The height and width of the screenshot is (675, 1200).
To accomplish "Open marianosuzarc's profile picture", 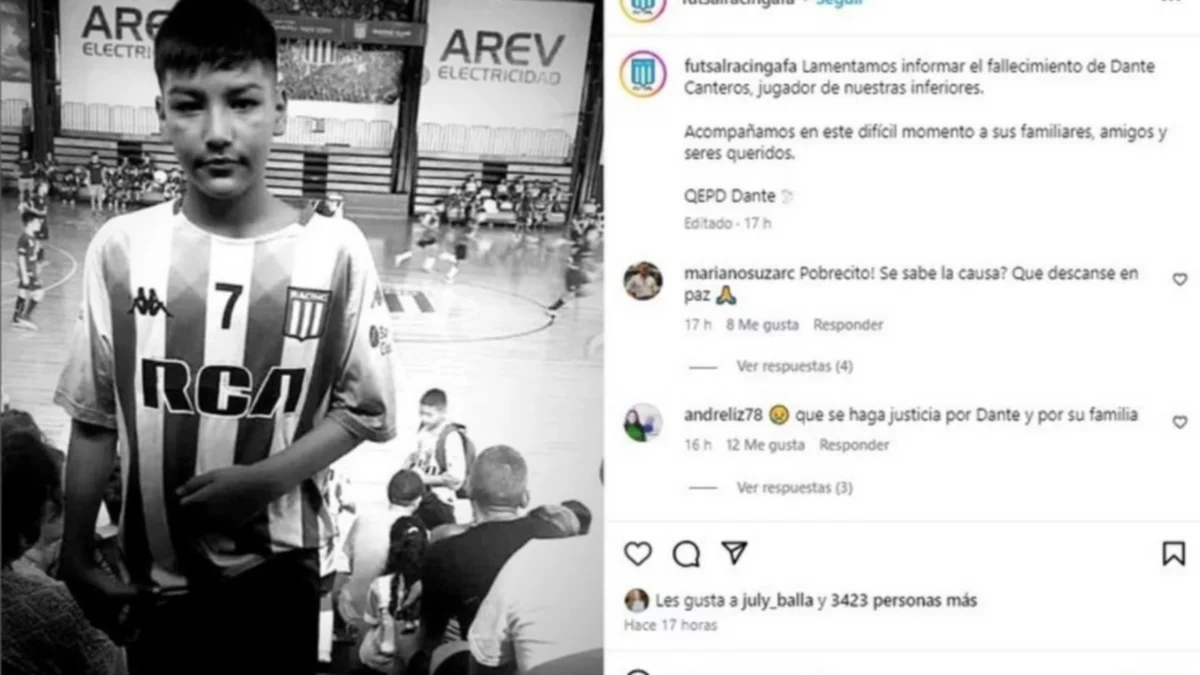I will point(643,281).
